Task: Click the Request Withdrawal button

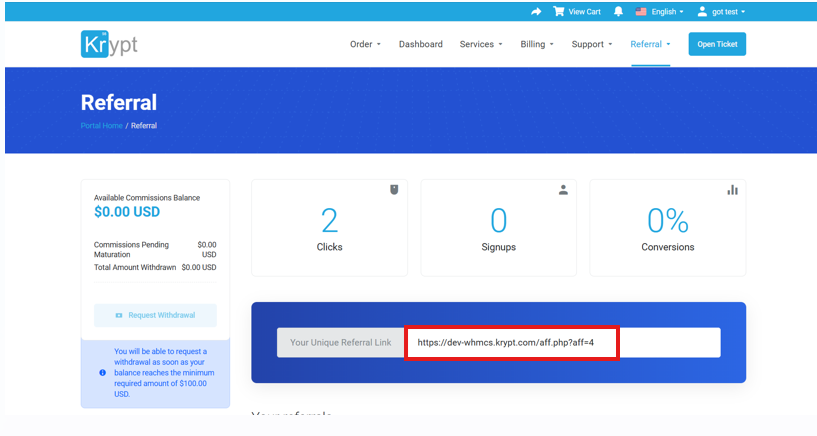Action: (x=155, y=315)
